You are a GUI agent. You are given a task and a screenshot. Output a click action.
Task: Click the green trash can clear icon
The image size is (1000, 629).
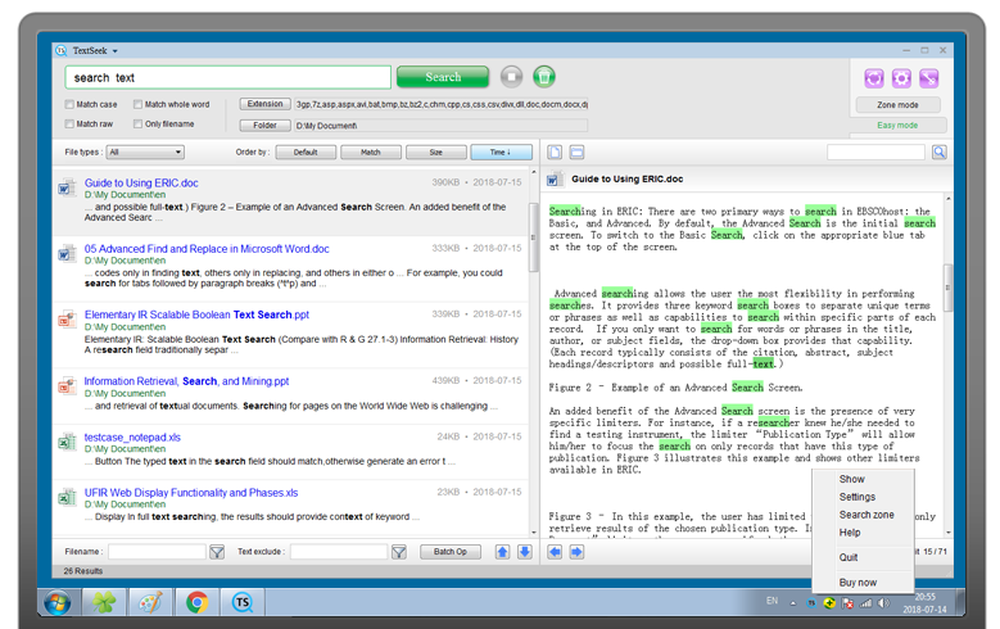point(544,77)
